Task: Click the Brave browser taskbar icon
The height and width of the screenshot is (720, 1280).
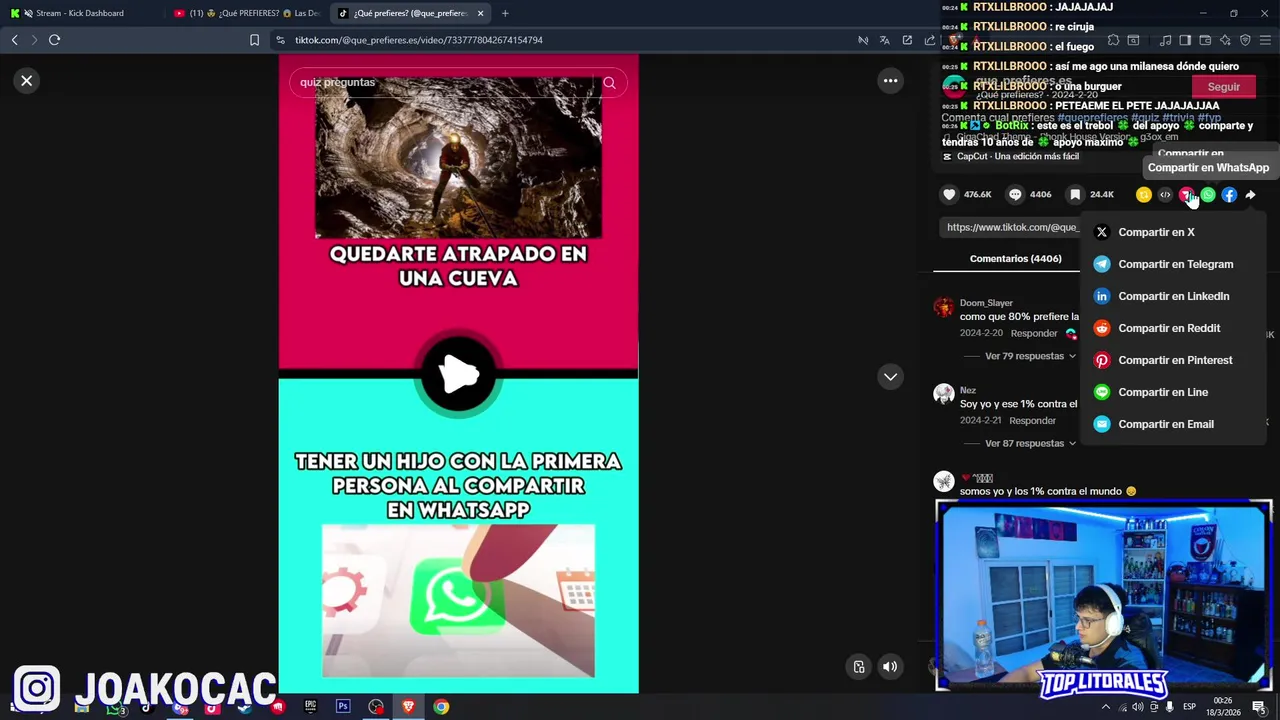Action: pyautogui.click(x=408, y=706)
